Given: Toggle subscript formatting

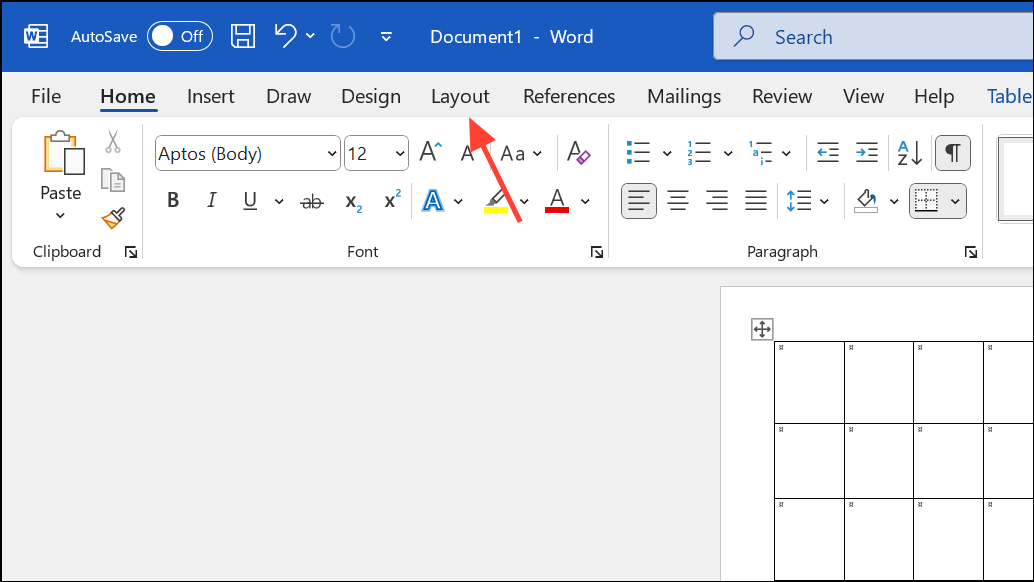Looking at the screenshot, I should click(x=353, y=202).
